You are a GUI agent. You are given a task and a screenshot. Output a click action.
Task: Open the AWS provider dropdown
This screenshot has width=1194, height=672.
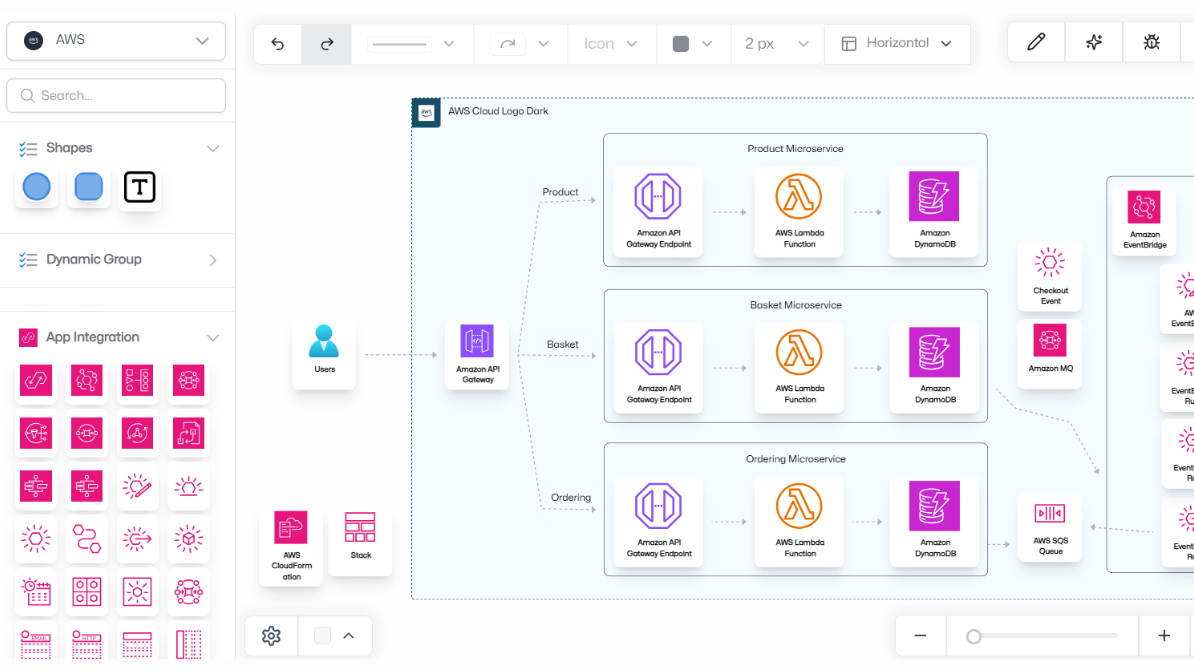pos(116,41)
